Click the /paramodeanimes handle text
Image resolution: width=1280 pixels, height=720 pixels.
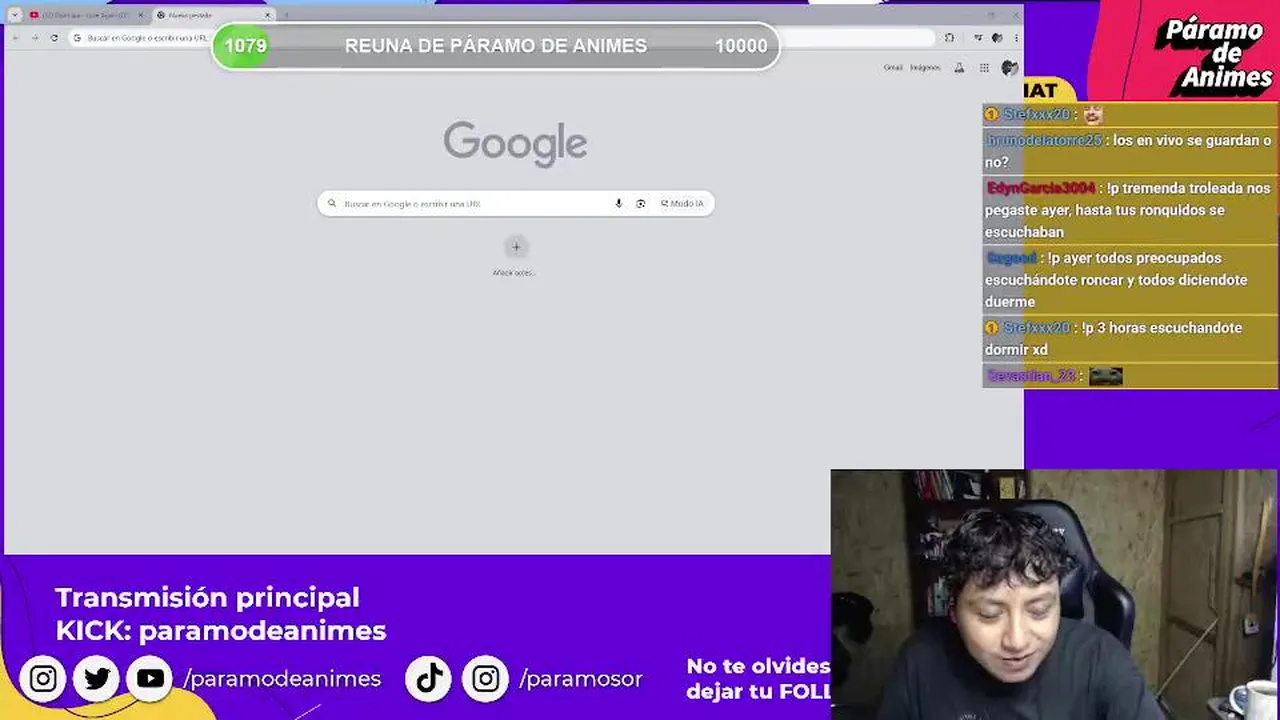click(x=282, y=679)
